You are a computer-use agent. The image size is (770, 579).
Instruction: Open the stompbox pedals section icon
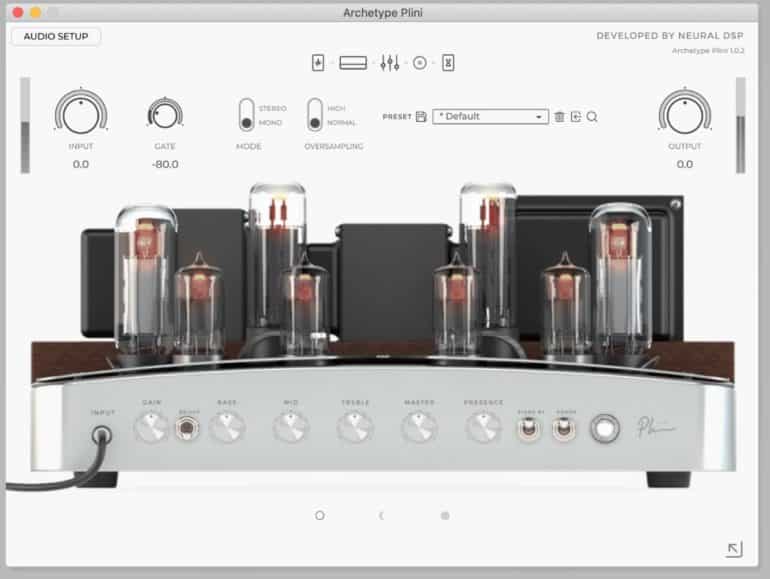click(318, 63)
